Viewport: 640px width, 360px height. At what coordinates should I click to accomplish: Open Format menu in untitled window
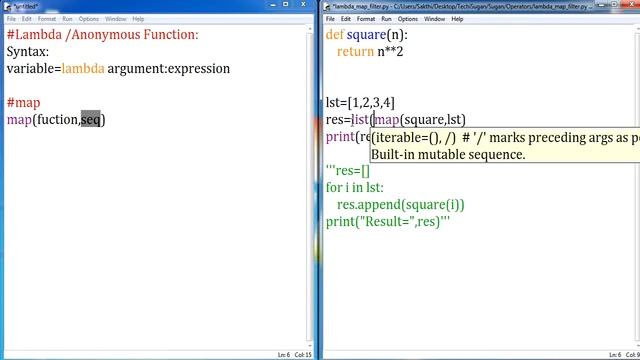pos(47,19)
